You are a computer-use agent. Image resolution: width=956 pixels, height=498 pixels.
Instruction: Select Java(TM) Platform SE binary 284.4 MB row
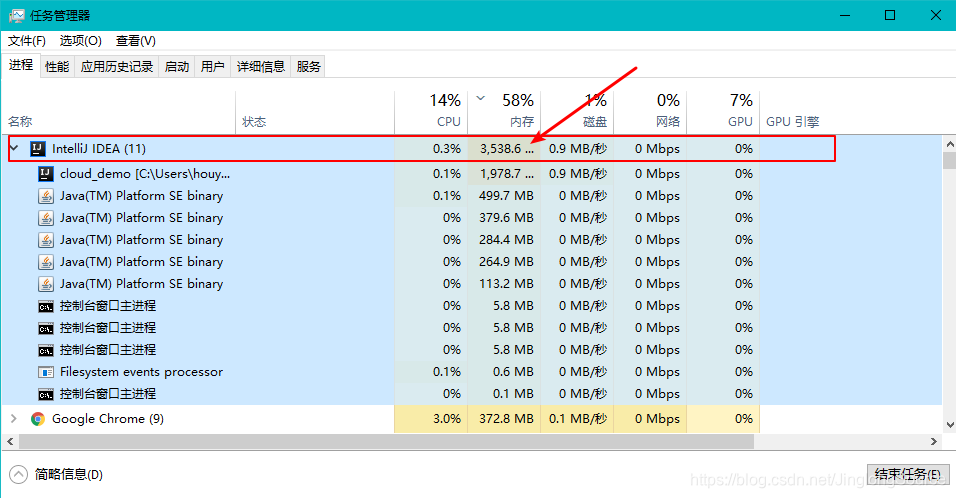(473, 240)
